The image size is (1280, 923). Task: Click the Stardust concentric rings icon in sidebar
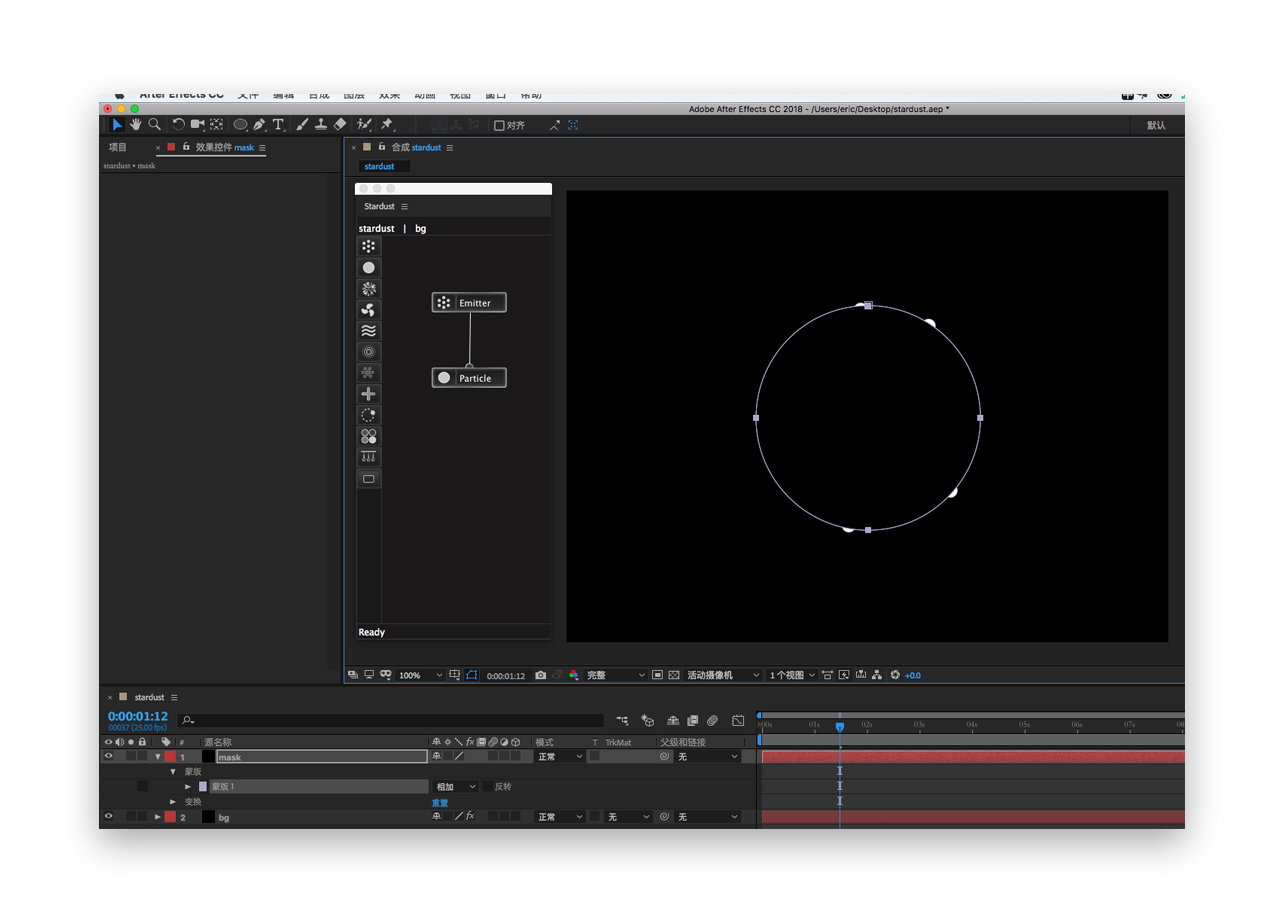(x=369, y=352)
